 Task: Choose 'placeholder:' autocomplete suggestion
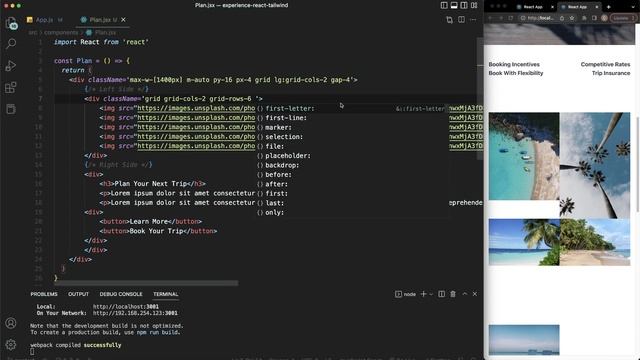[x=352, y=156]
